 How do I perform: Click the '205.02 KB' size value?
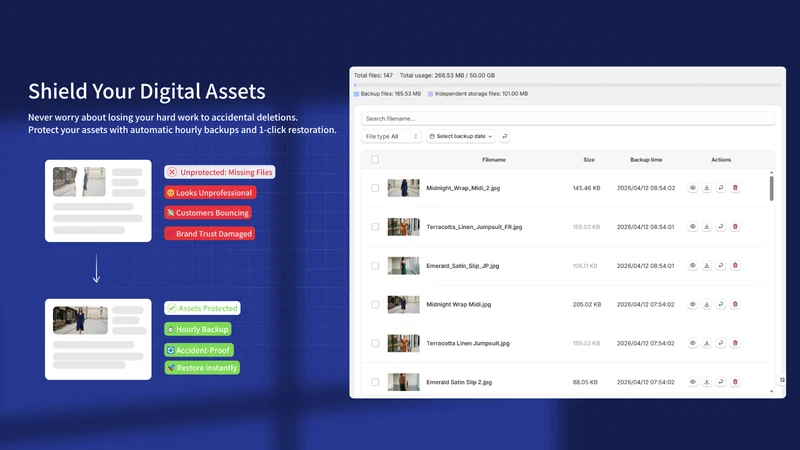click(x=587, y=304)
